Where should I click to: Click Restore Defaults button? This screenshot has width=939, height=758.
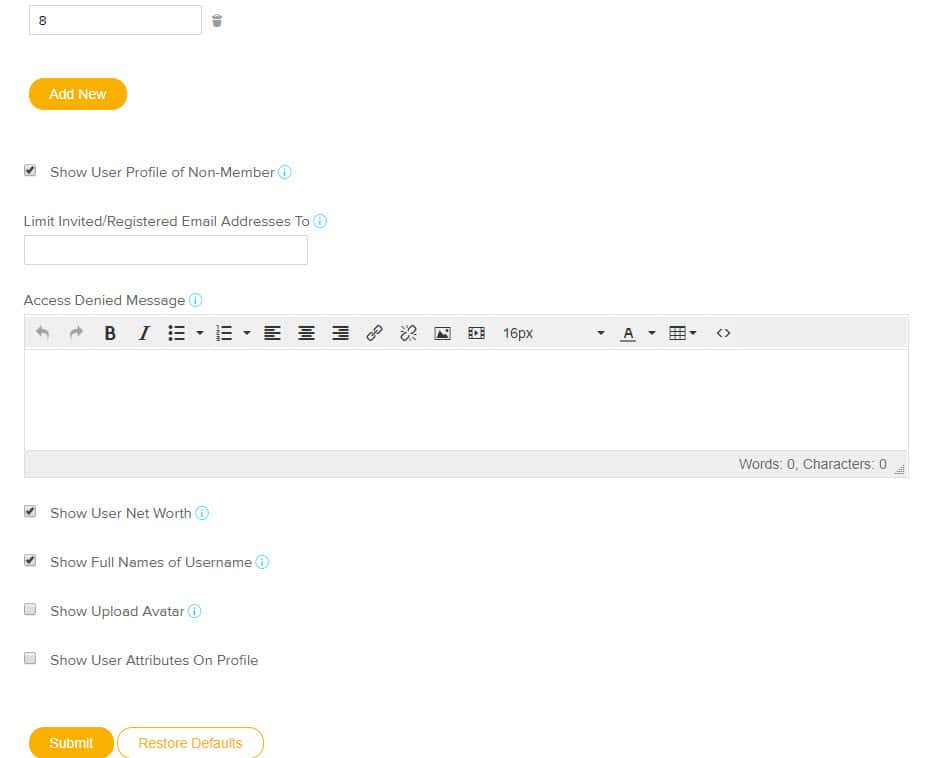click(190, 743)
